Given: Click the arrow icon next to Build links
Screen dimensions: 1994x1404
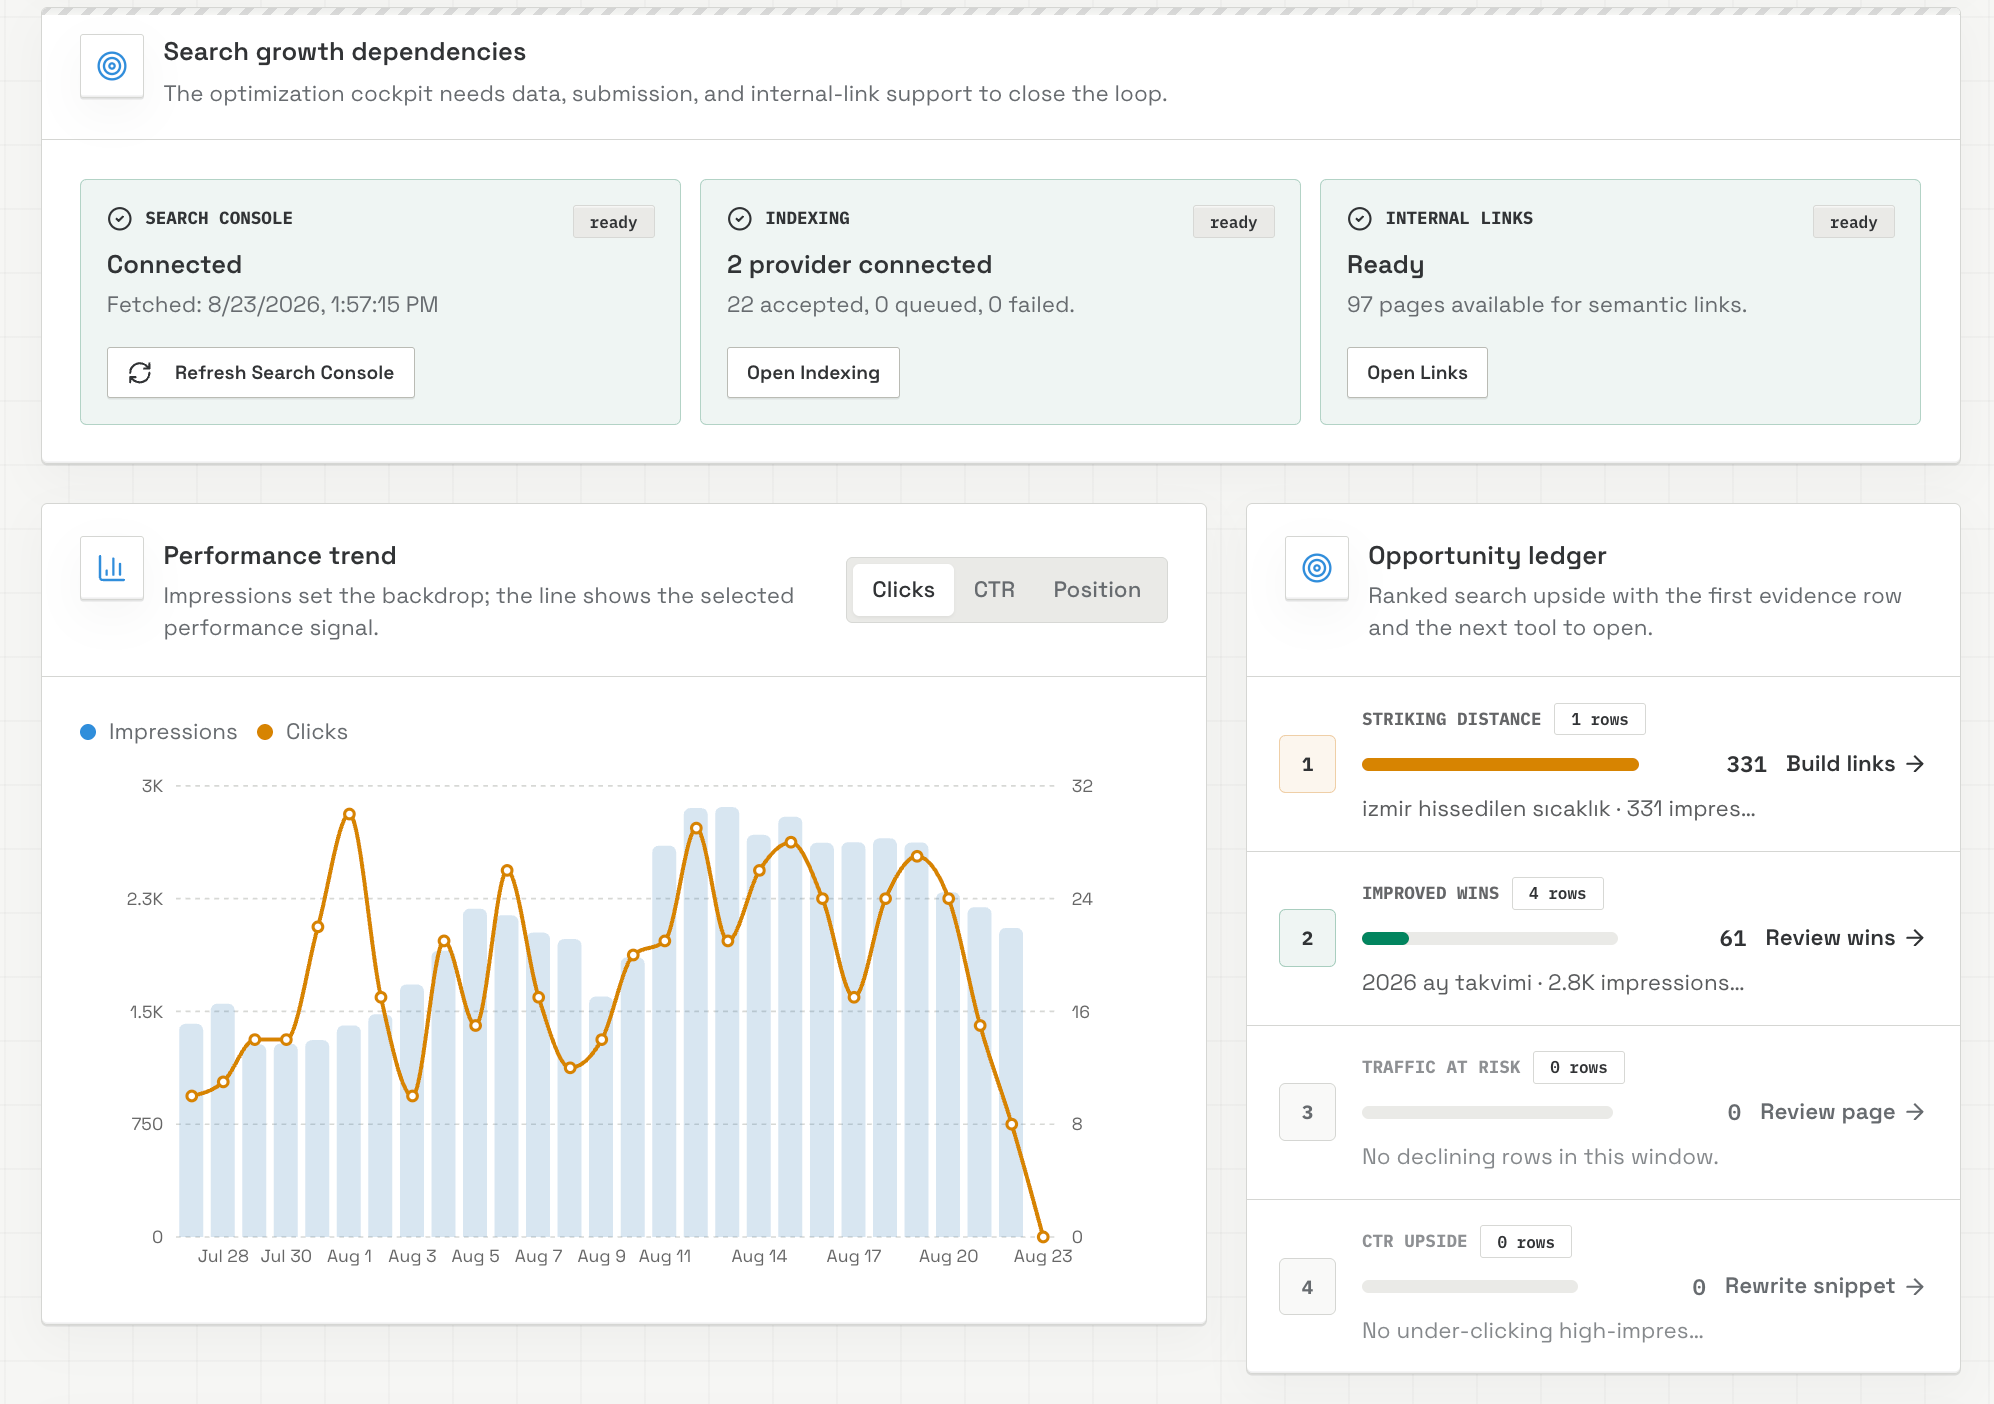Looking at the screenshot, I should pyautogui.click(x=1915, y=764).
